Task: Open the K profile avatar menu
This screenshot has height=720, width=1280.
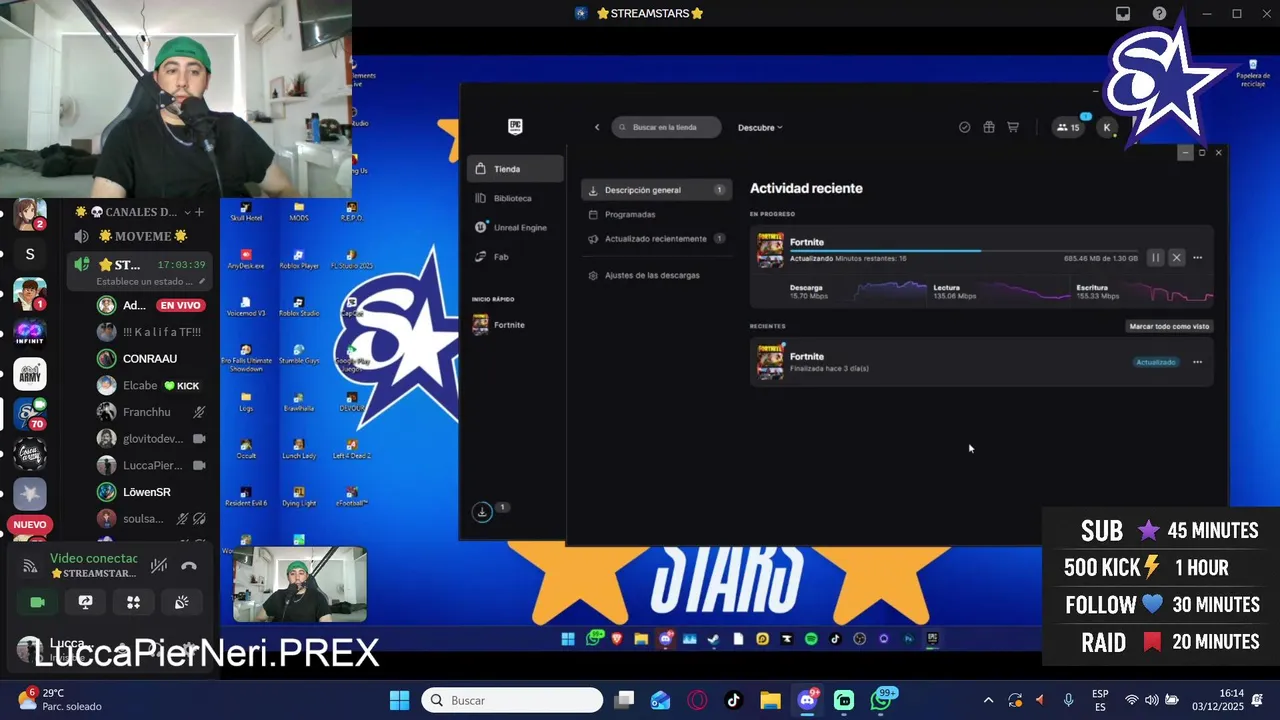Action: [1106, 127]
